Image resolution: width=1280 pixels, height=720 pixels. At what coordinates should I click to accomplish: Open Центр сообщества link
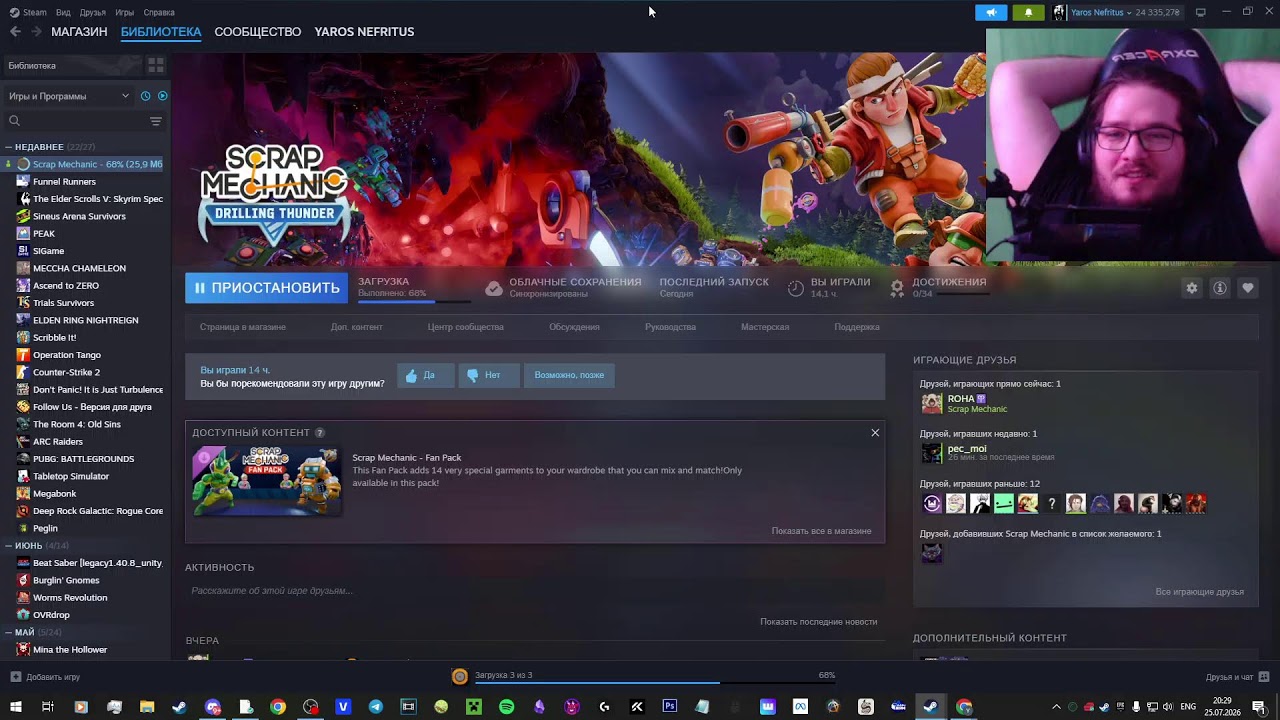tap(466, 327)
